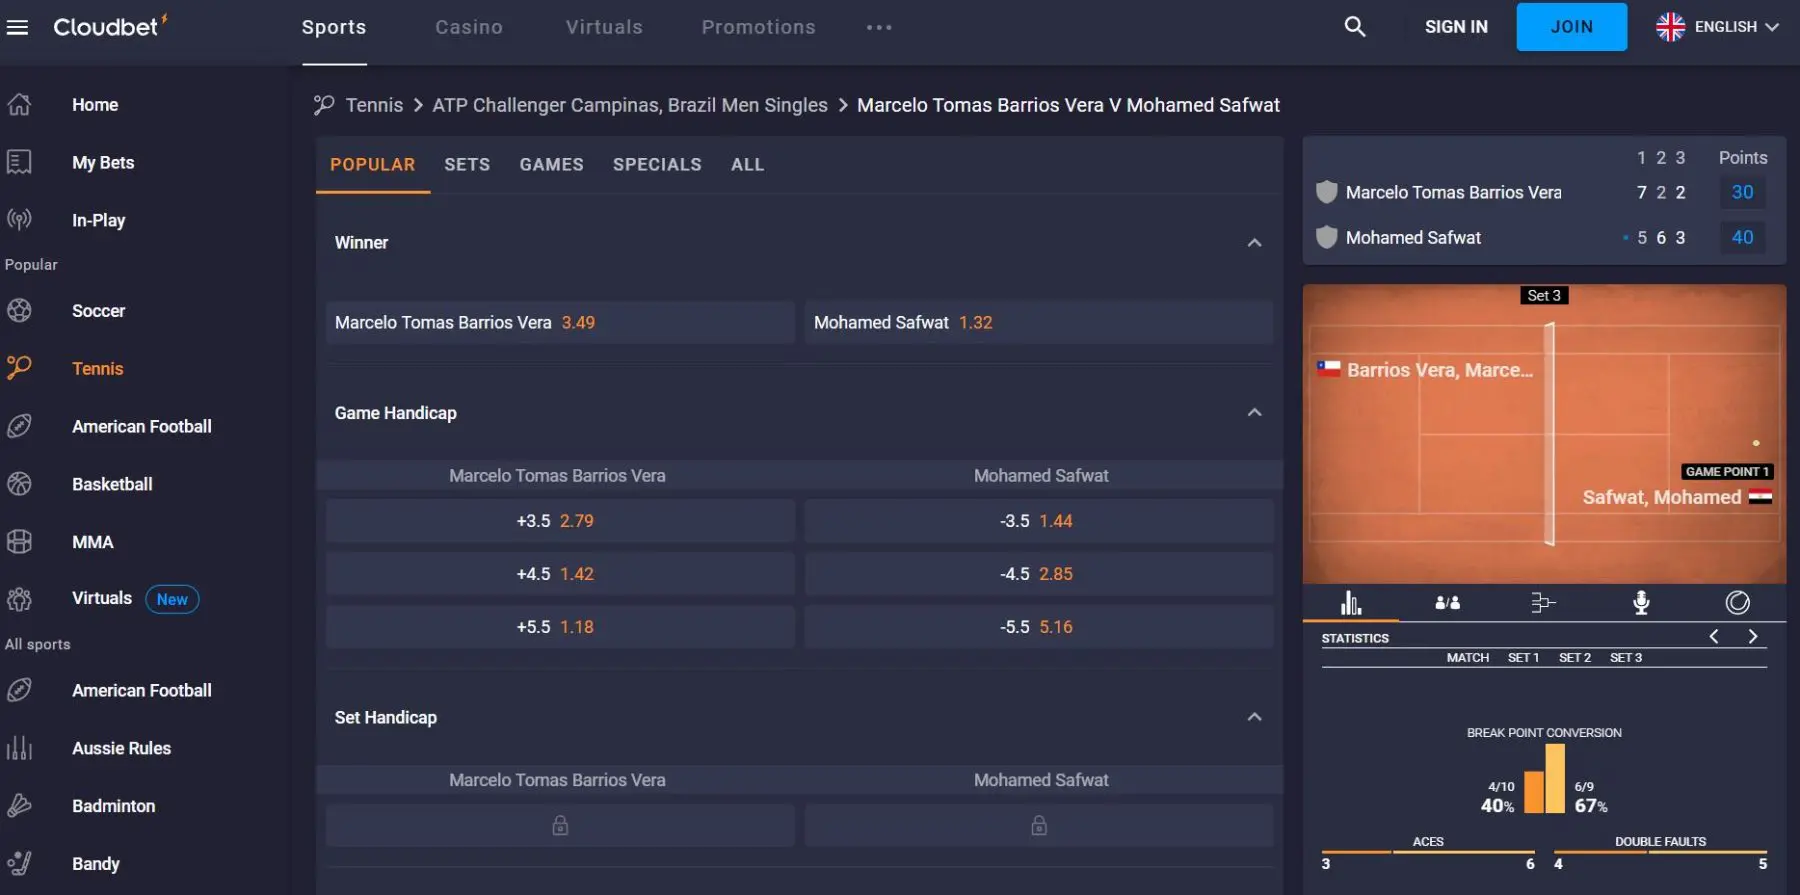Collapse the Game Handicap market
Screen dimensions: 1800x895
pyautogui.click(x=1254, y=412)
